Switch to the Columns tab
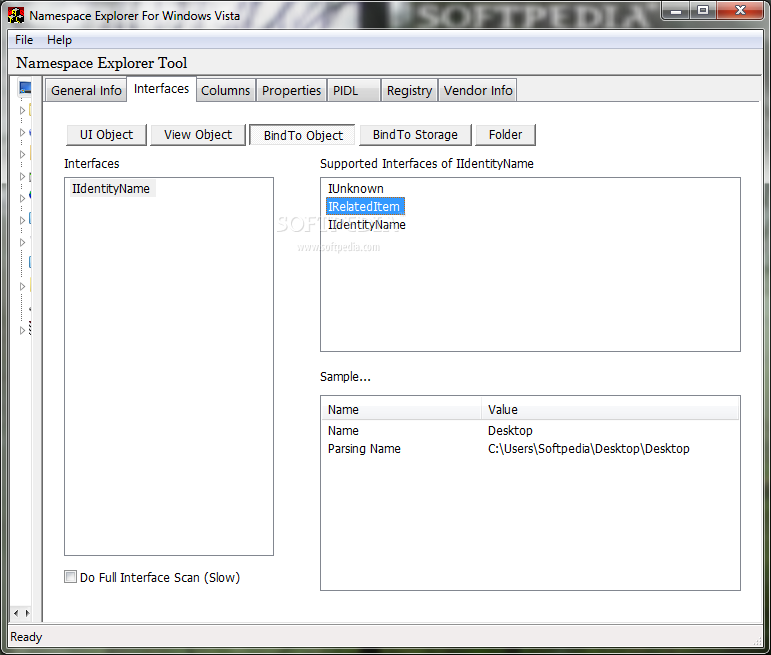This screenshot has height=655, width=771. pyautogui.click(x=226, y=90)
